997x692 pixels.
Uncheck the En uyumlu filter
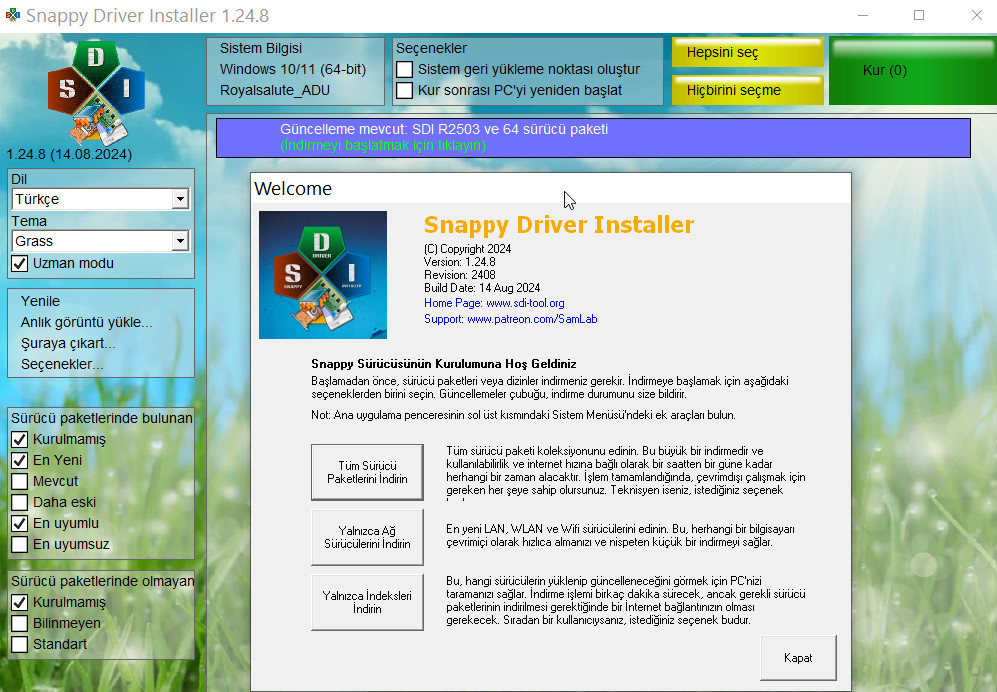coord(20,523)
